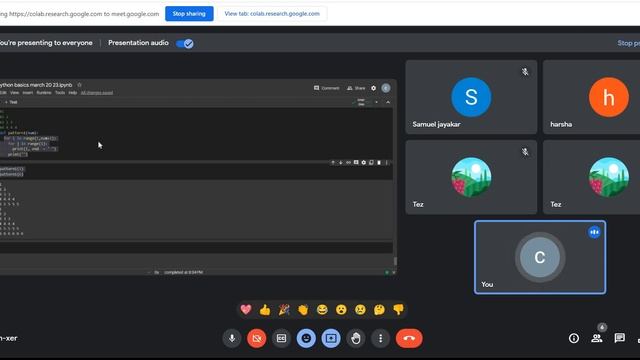
Task: Toggle the Presentation audio switch
Action: click(185, 43)
